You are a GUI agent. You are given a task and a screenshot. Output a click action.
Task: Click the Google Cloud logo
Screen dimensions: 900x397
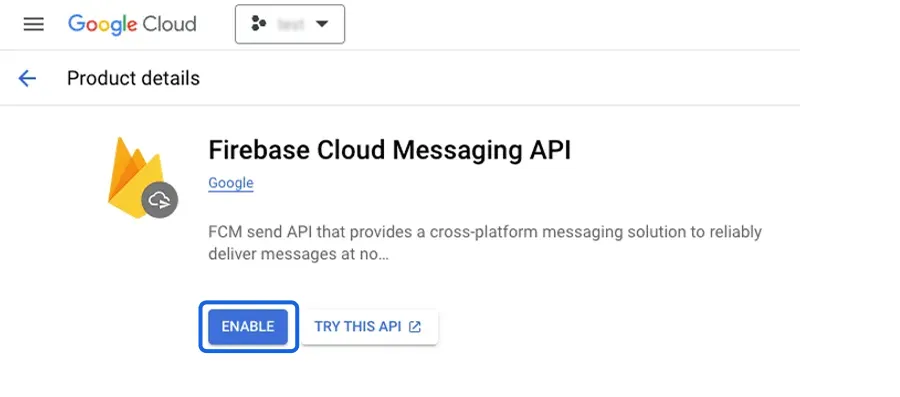point(132,25)
